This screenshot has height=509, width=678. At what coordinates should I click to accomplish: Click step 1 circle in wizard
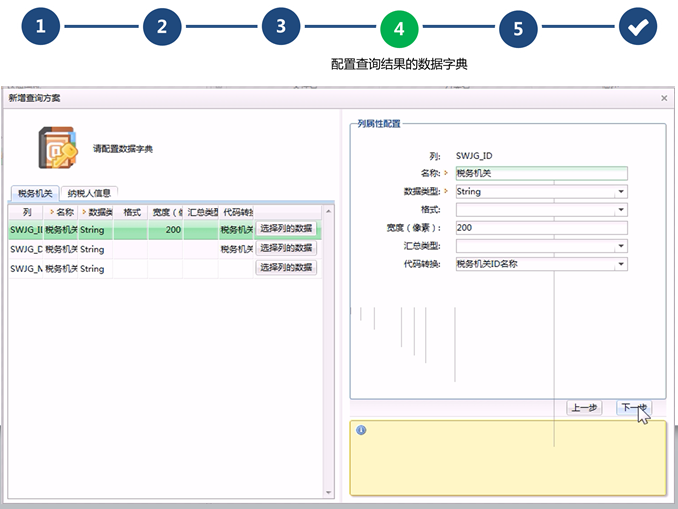[41, 27]
